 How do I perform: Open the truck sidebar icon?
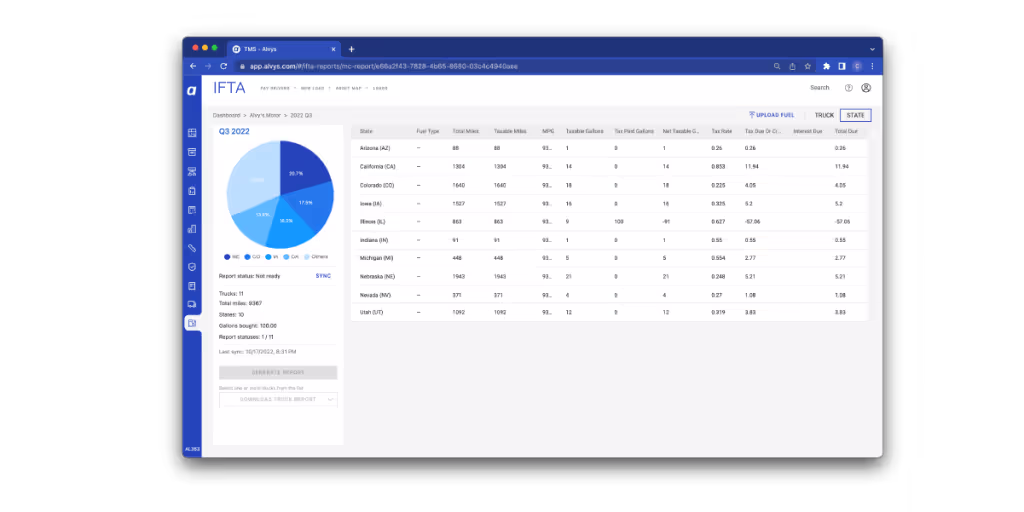(192, 304)
